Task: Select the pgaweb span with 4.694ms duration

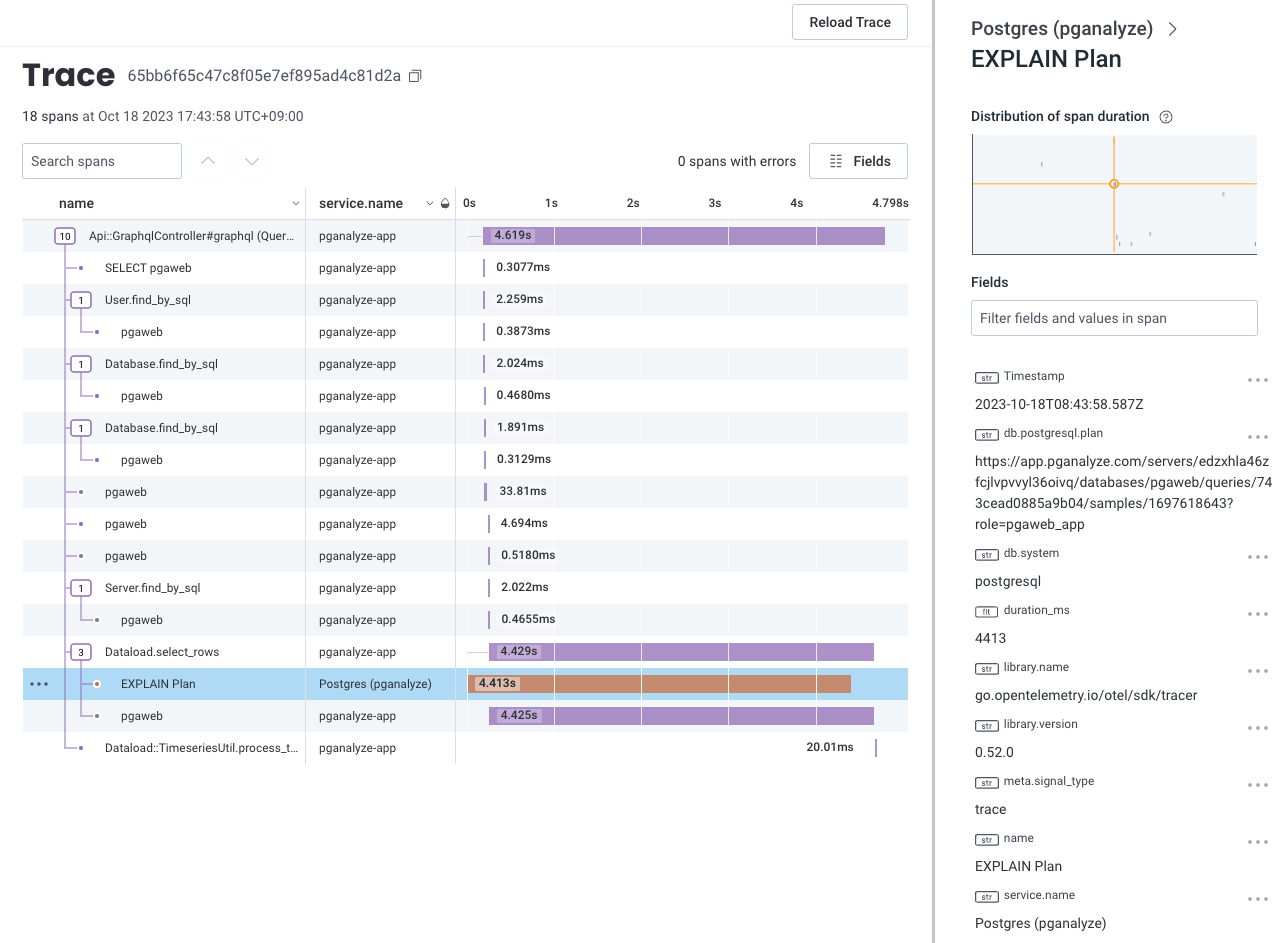Action: tap(465, 524)
